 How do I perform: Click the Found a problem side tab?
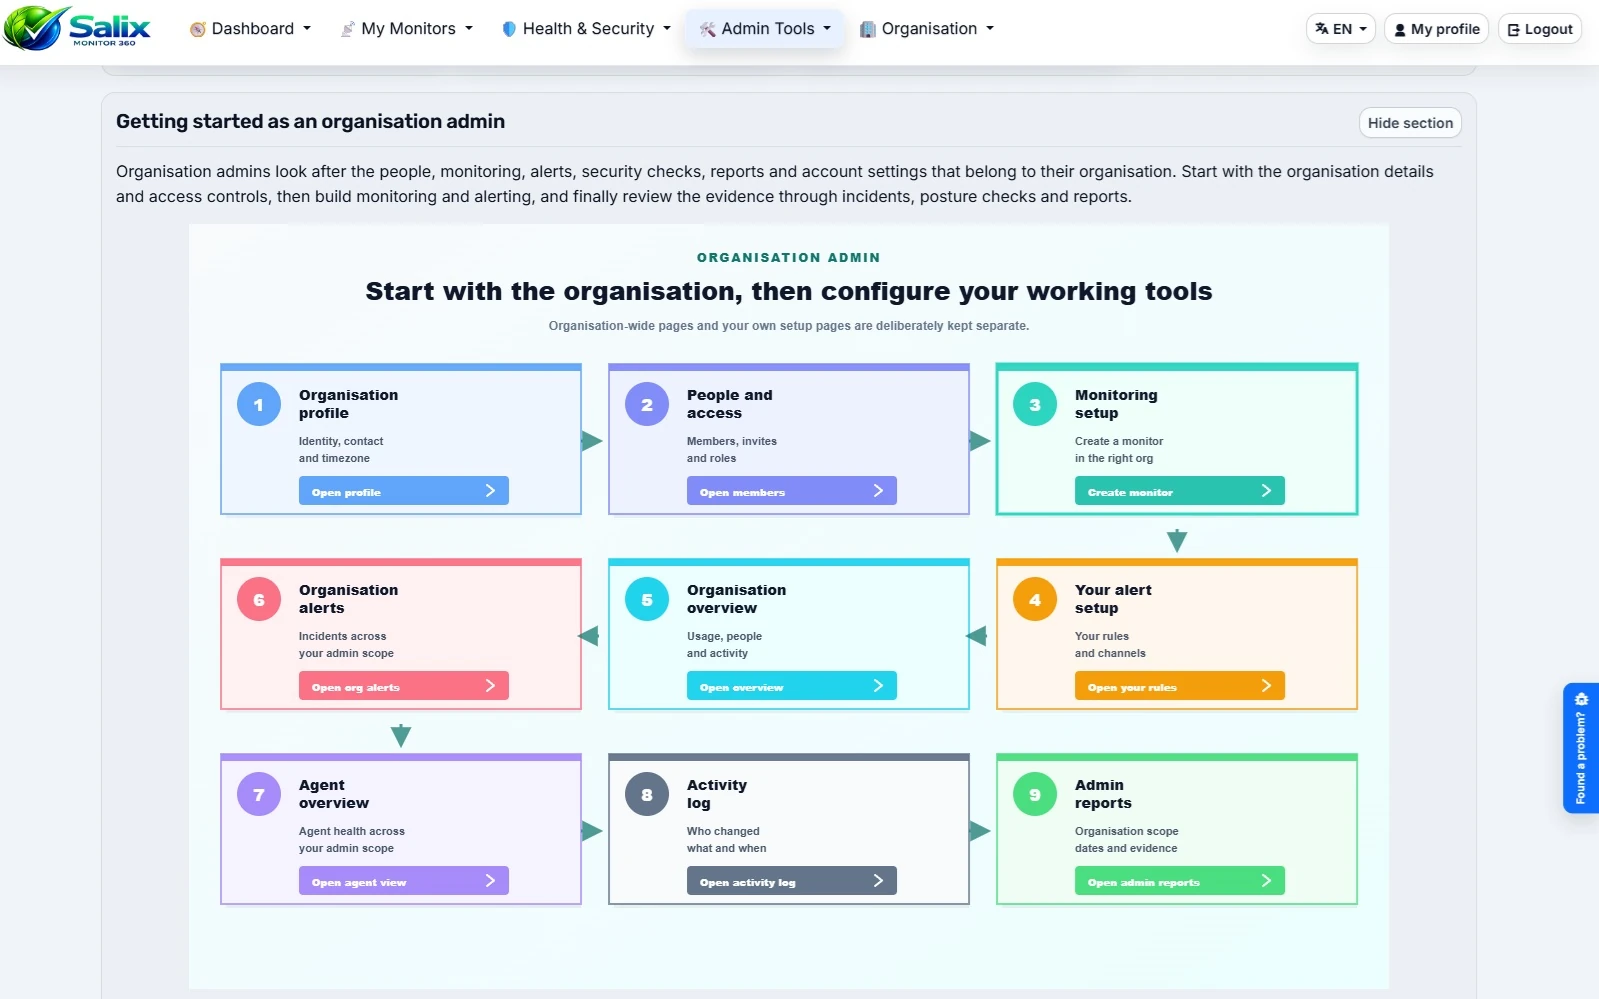click(1581, 748)
